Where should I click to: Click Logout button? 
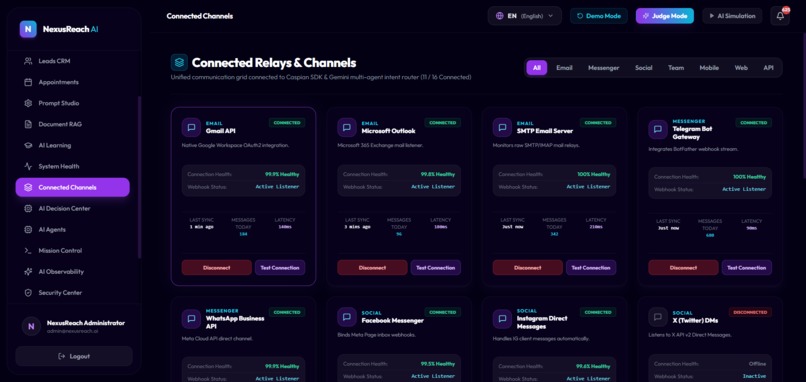click(x=74, y=356)
